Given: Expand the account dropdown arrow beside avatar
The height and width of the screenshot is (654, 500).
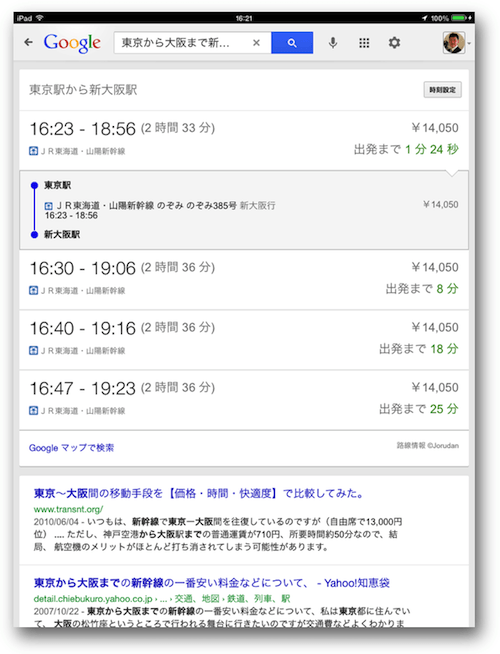Looking at the screenshot, I should coord(469,43).
